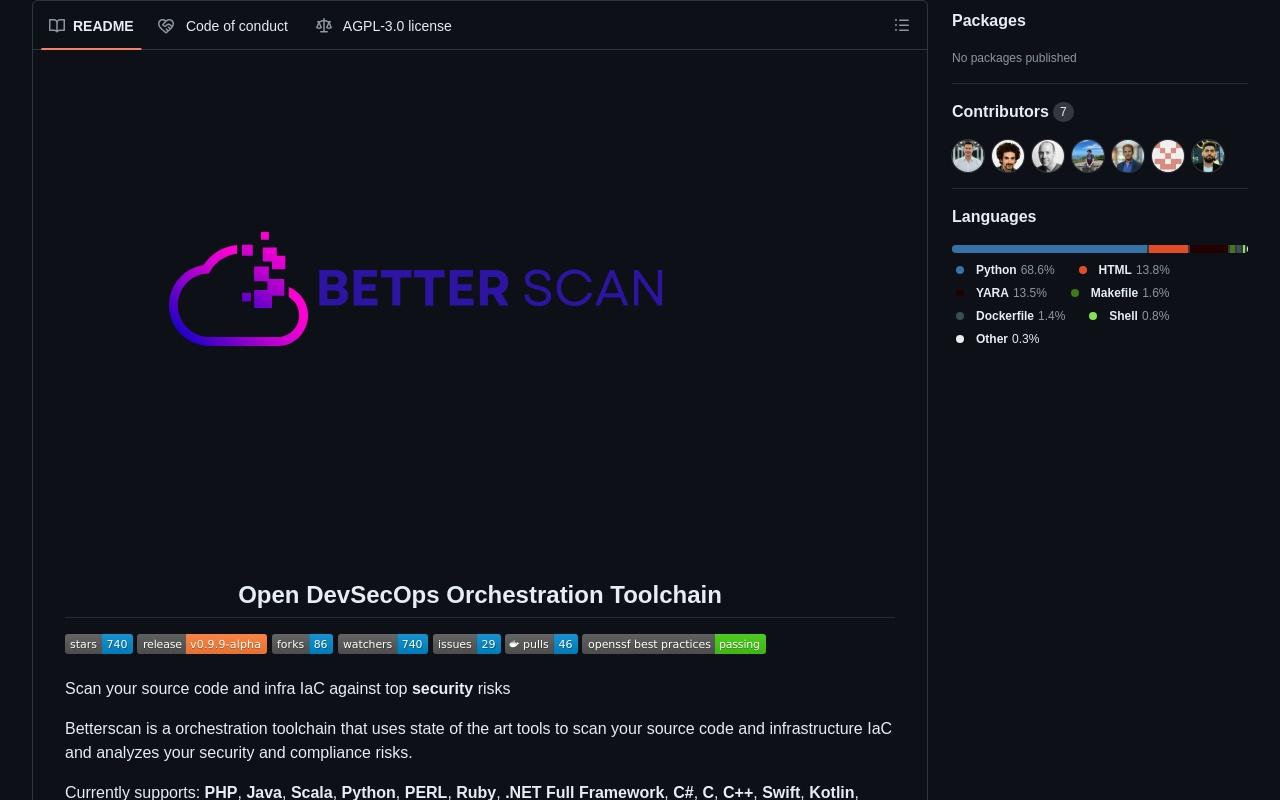Open third contributor avatar, grayscale portrait
The height and width of the screenshot is (800, 1280).
click(1048, 156)
